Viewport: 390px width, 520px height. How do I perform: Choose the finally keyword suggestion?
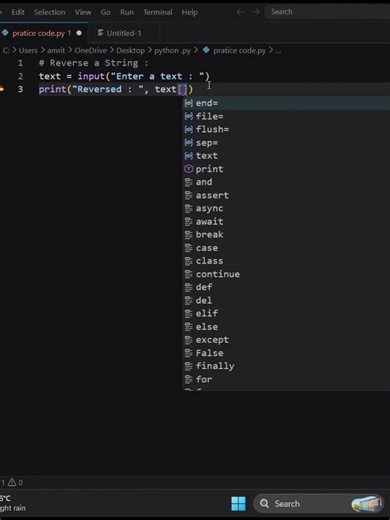click(286, 366)
